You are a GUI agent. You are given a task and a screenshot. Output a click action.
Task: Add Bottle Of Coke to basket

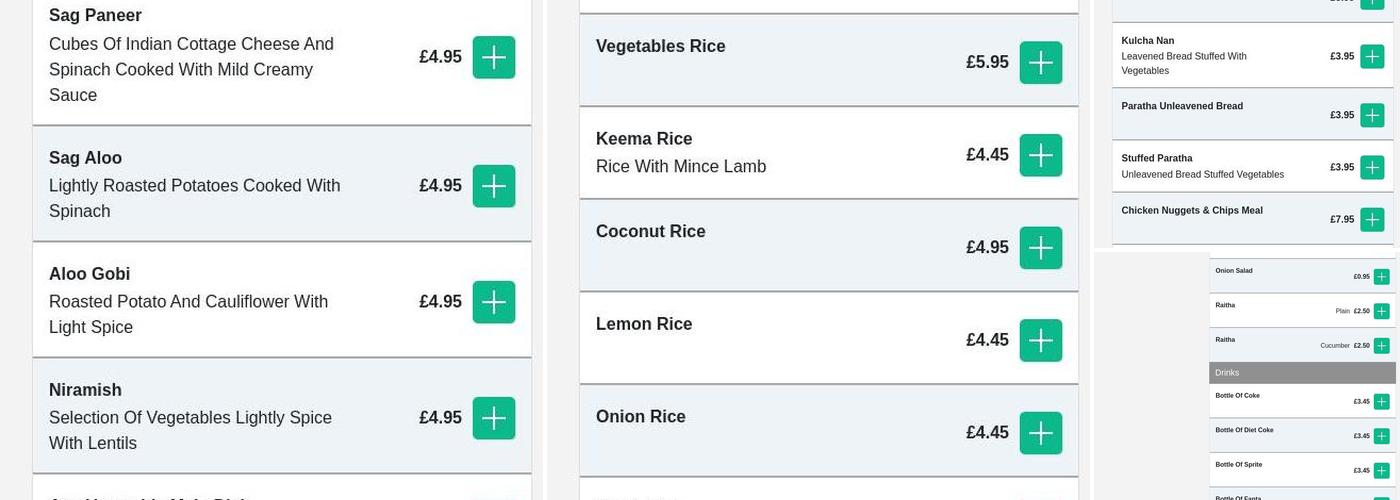click(1381, 402)
